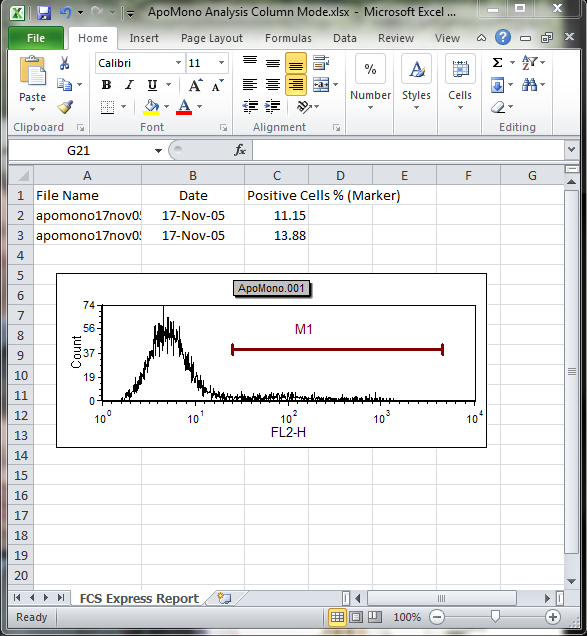Select cell C2 with value 11.15

click(276, 215)
